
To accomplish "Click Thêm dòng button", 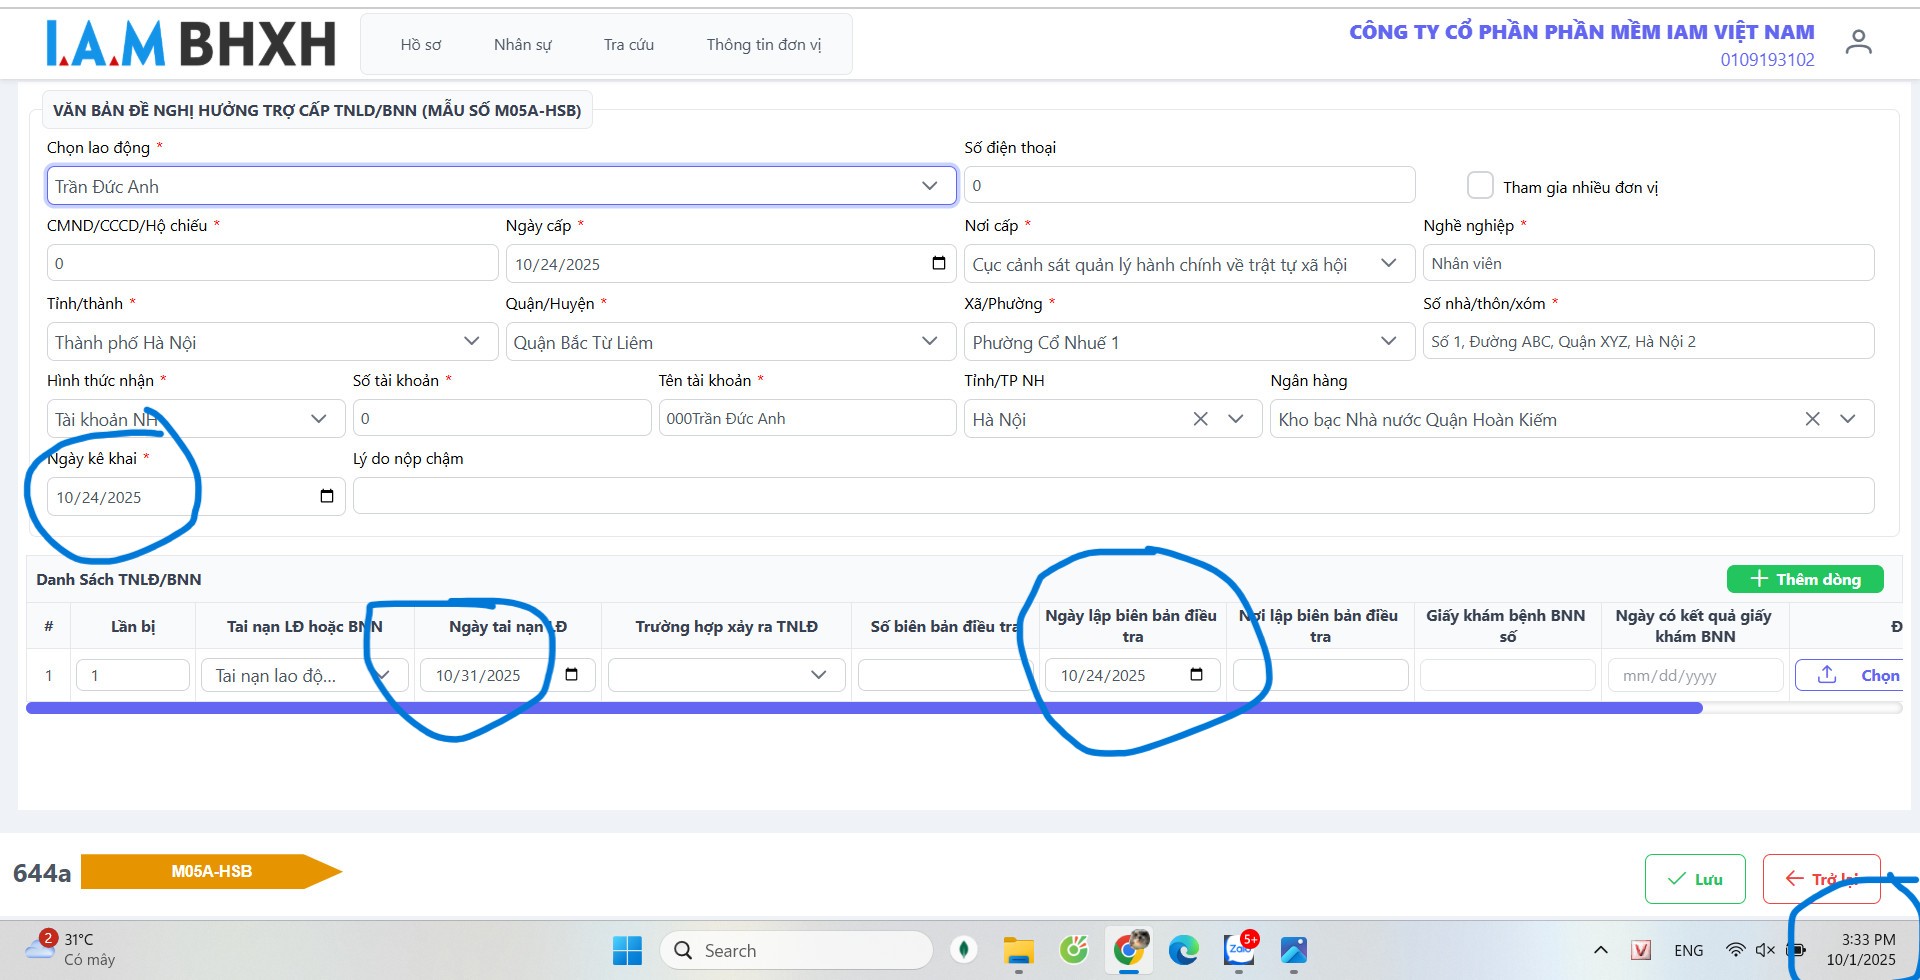I will click(1805, 579).
